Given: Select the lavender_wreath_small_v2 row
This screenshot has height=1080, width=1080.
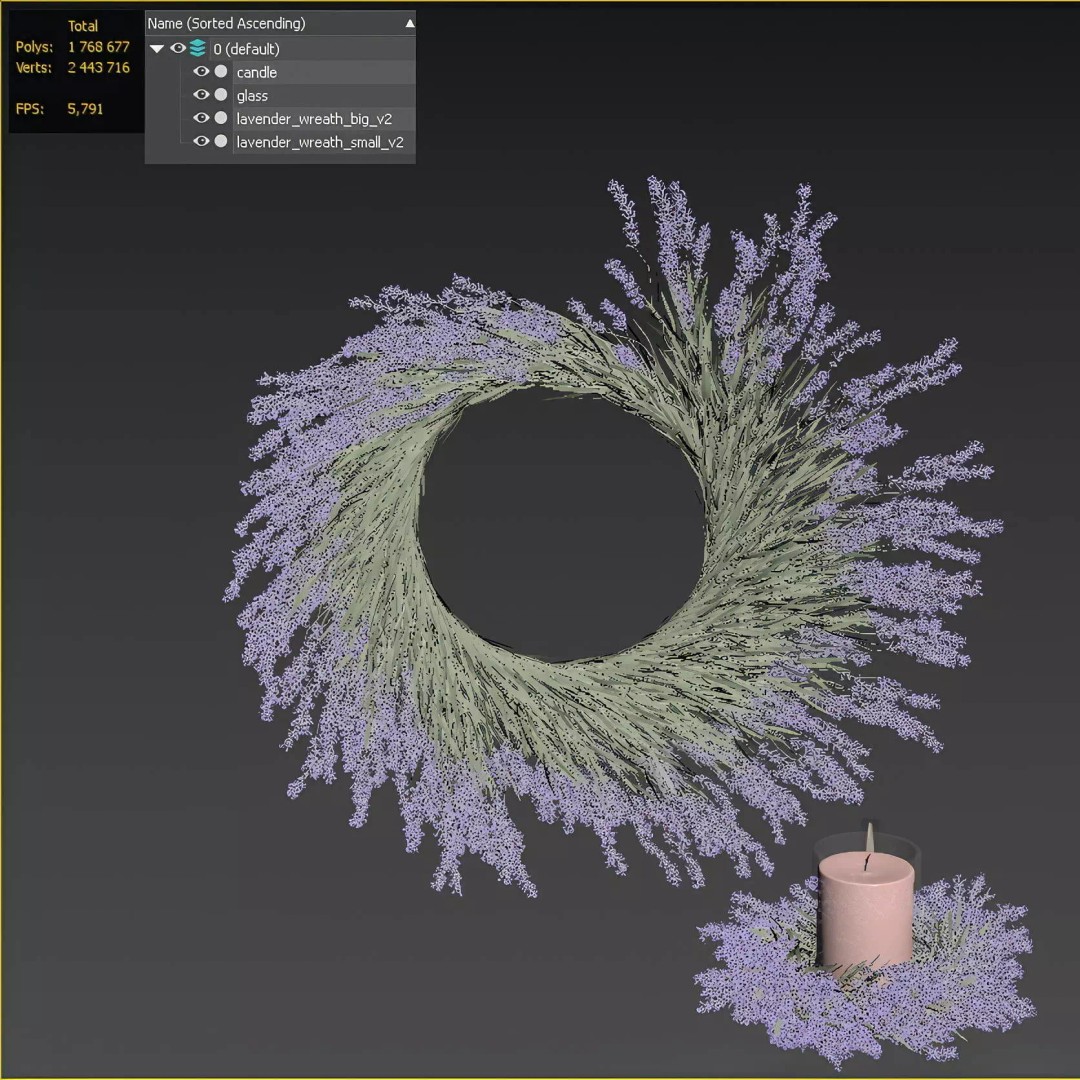Looking at the screenshot, I should click(324, 142).
